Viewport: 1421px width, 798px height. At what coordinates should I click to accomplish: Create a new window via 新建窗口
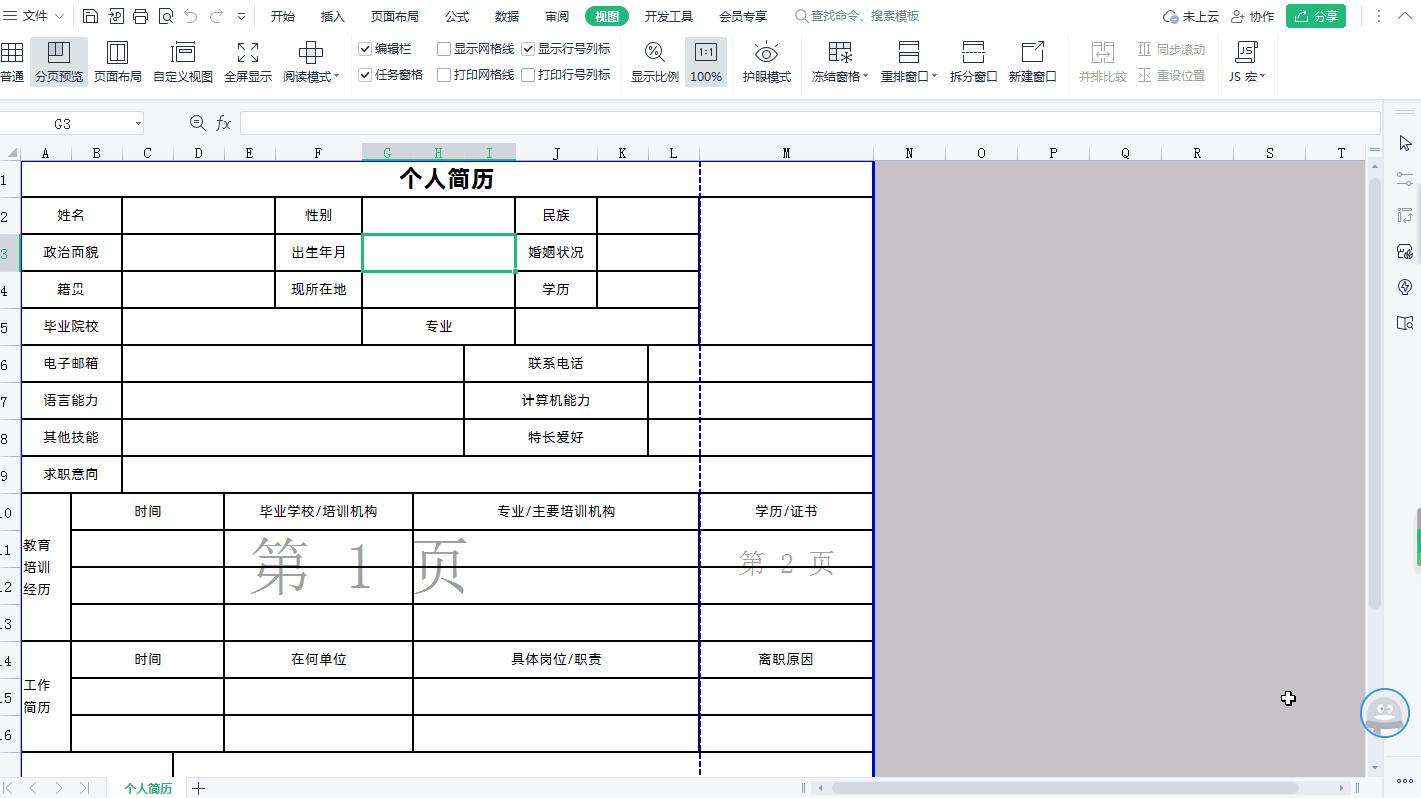[1033, 60]
